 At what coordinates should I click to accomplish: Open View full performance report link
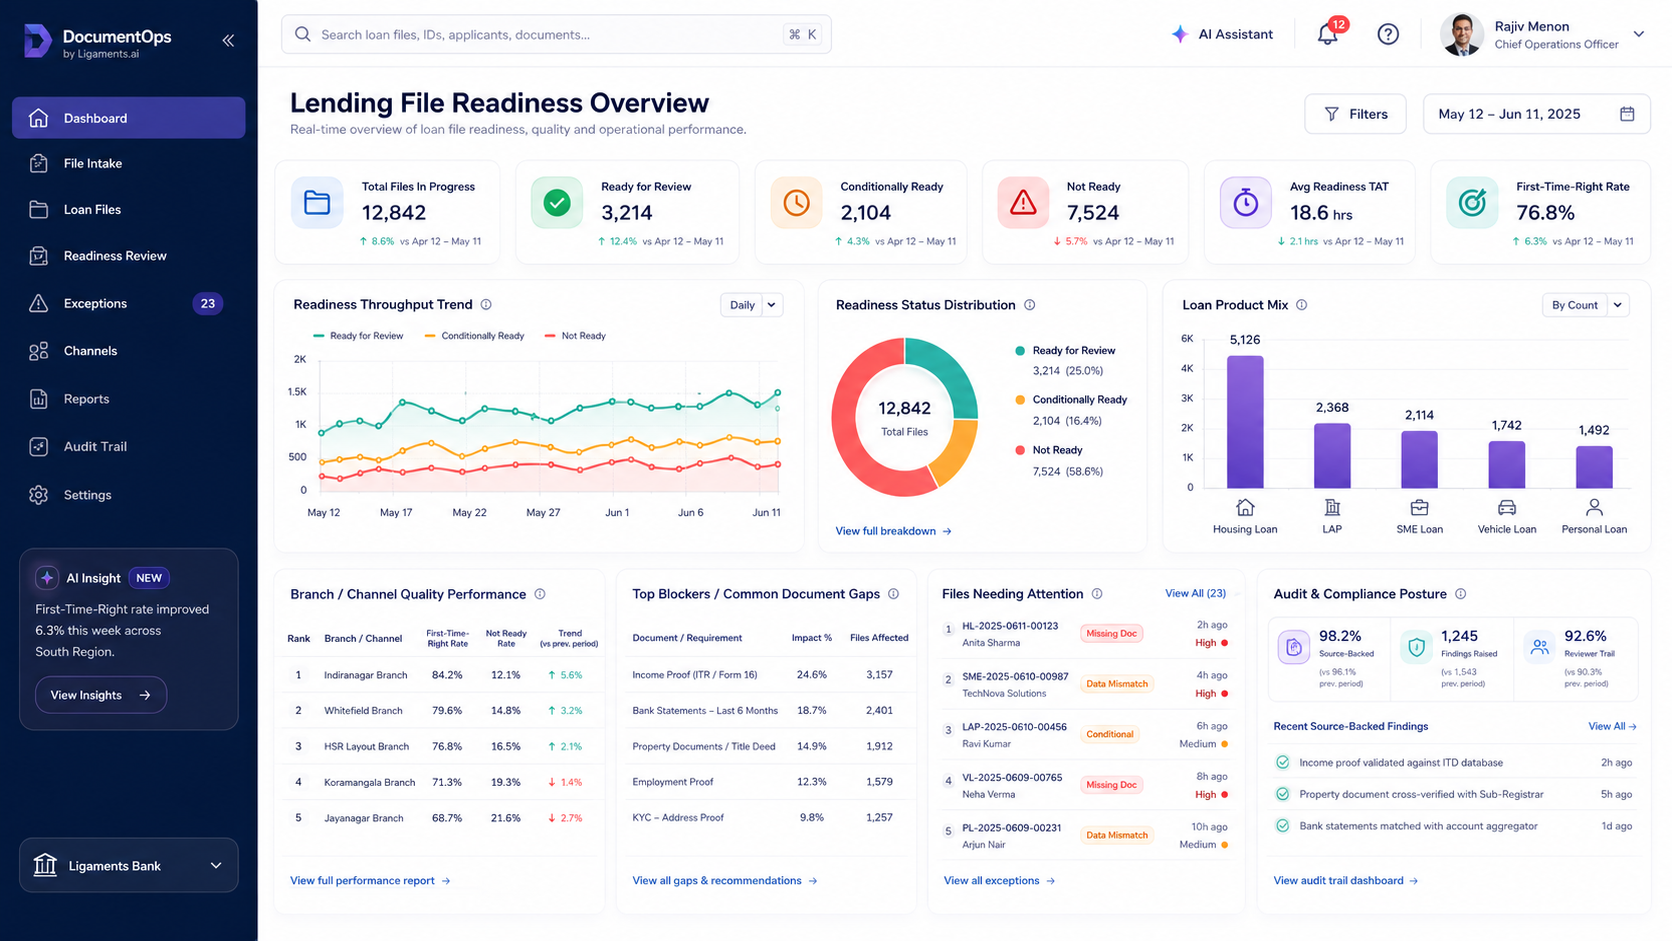pyautogui.click(x=370, y=881)
